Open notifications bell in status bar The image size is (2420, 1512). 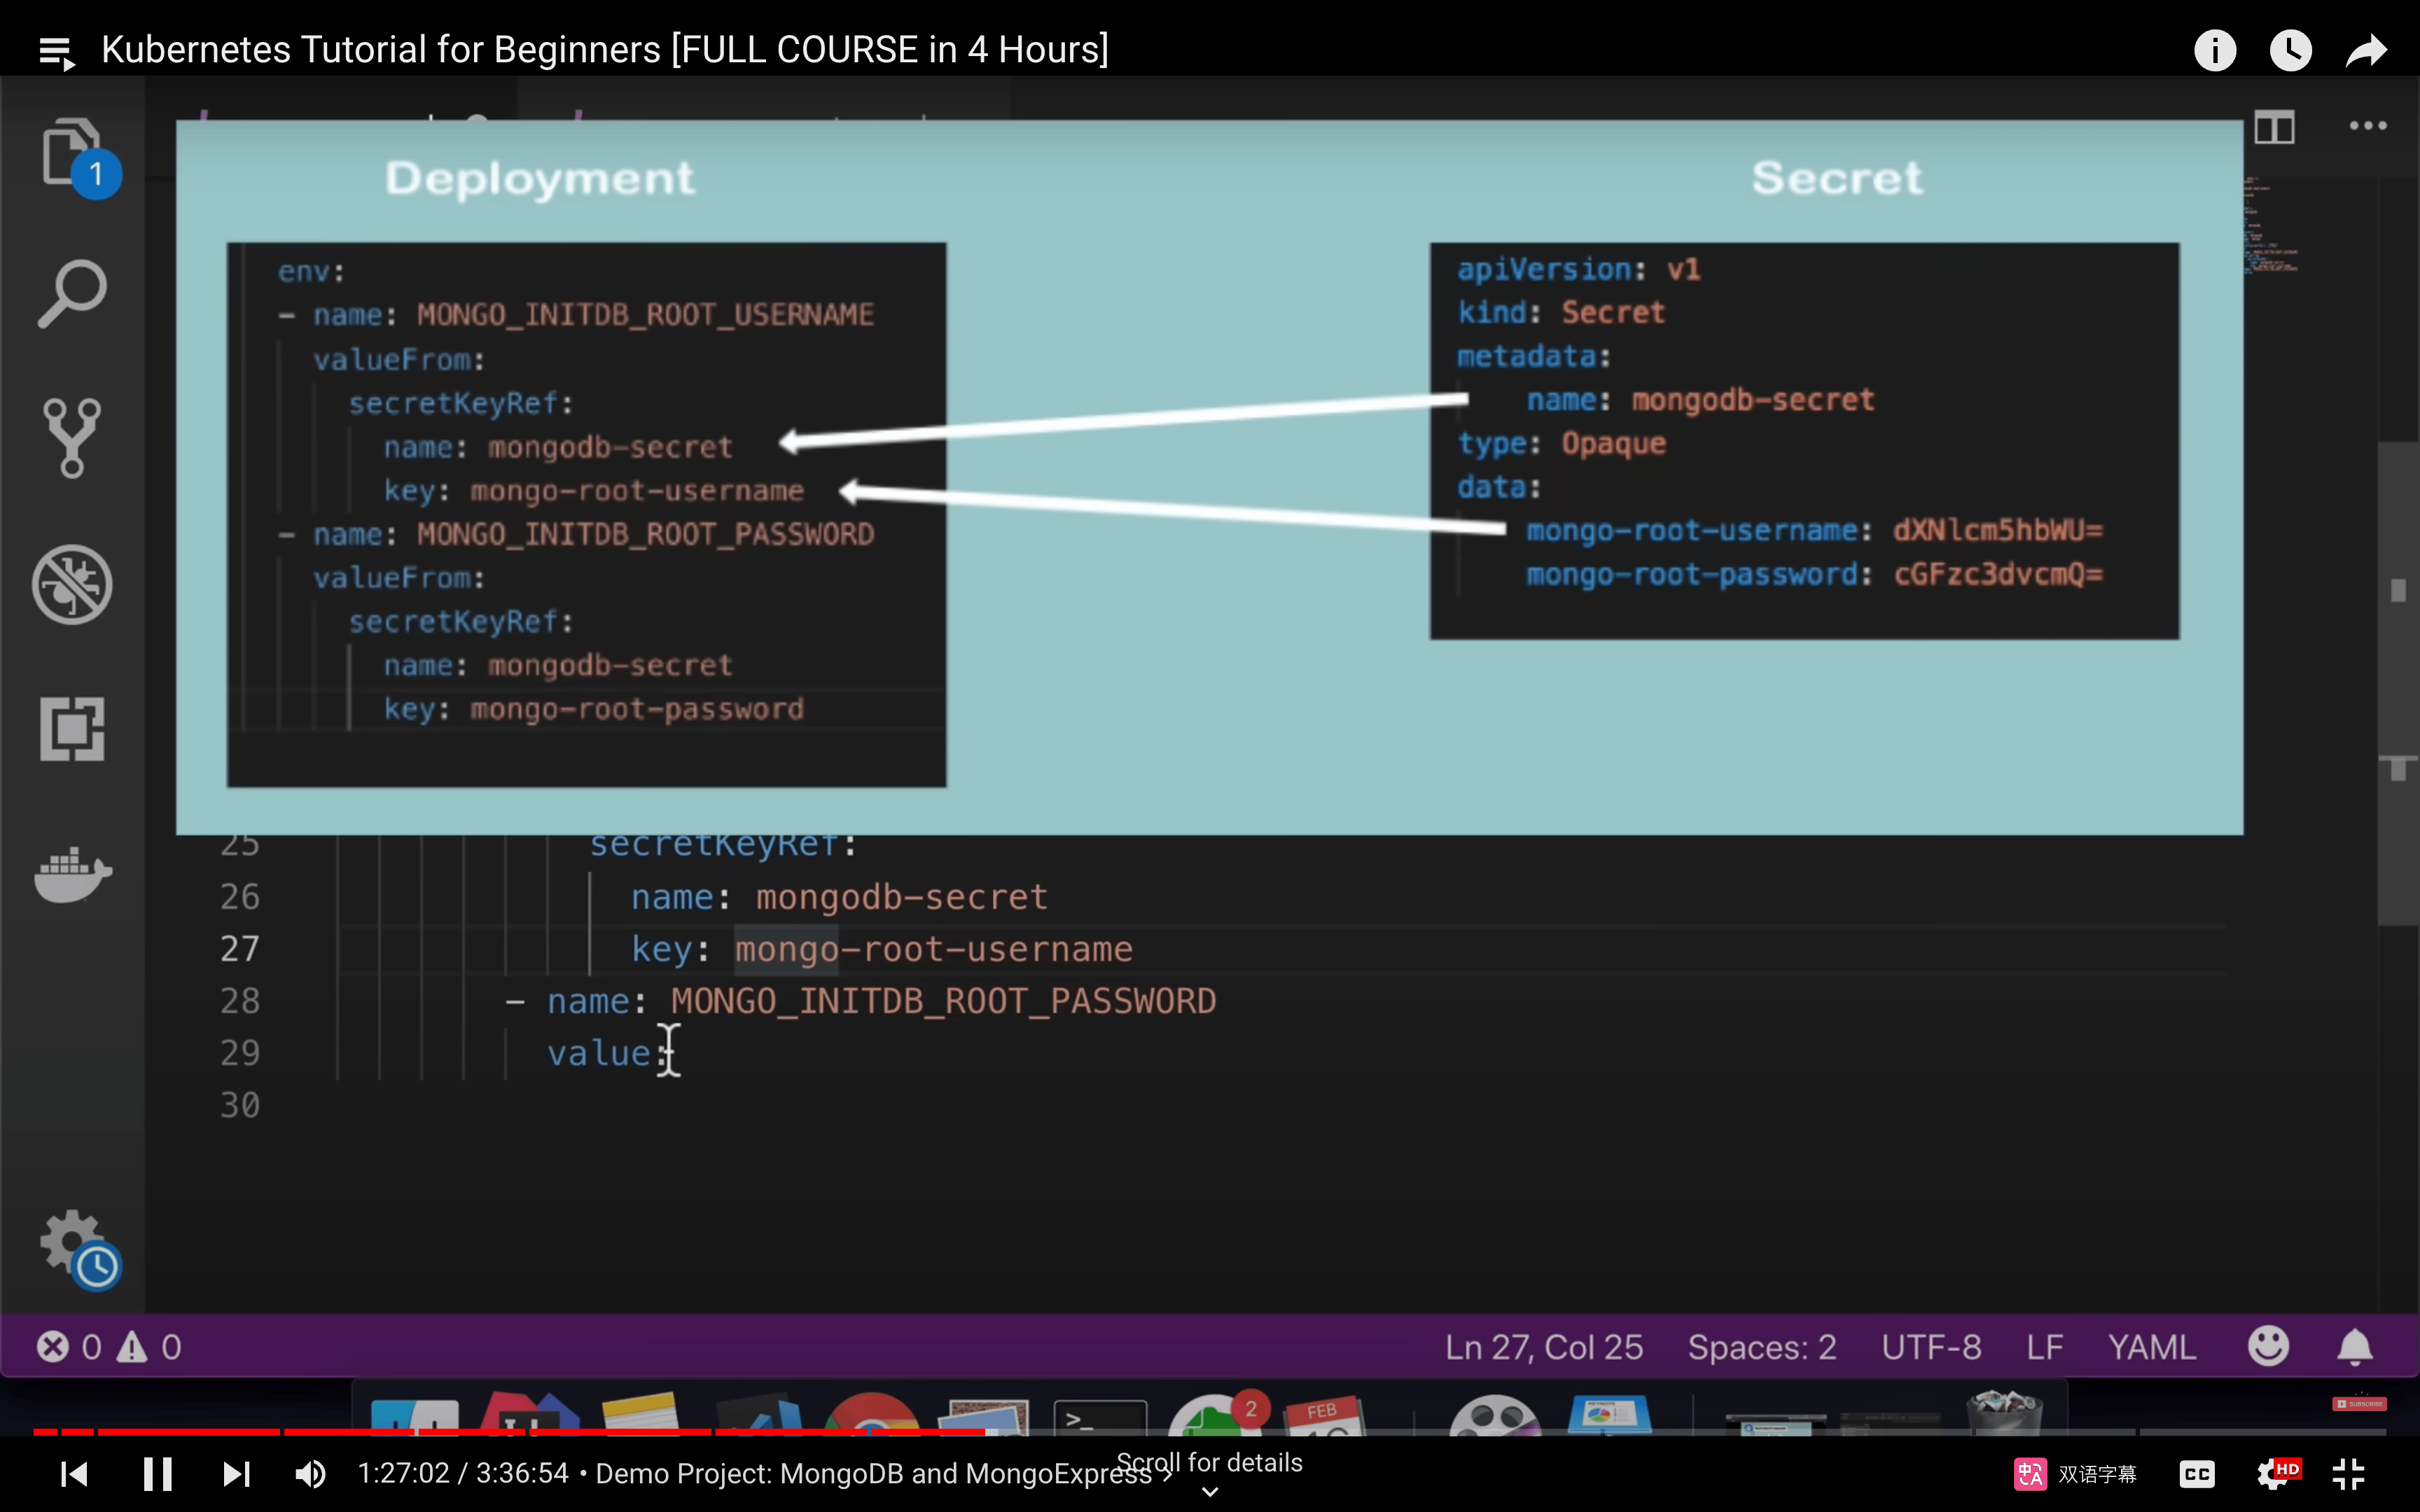(2355, 1347)
